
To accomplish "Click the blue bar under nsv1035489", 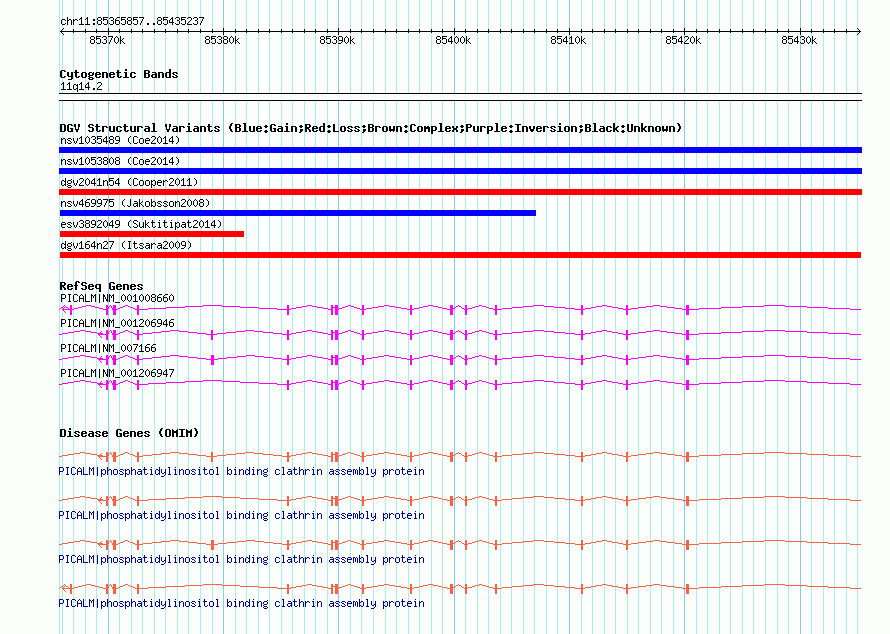I will point(460,150).
